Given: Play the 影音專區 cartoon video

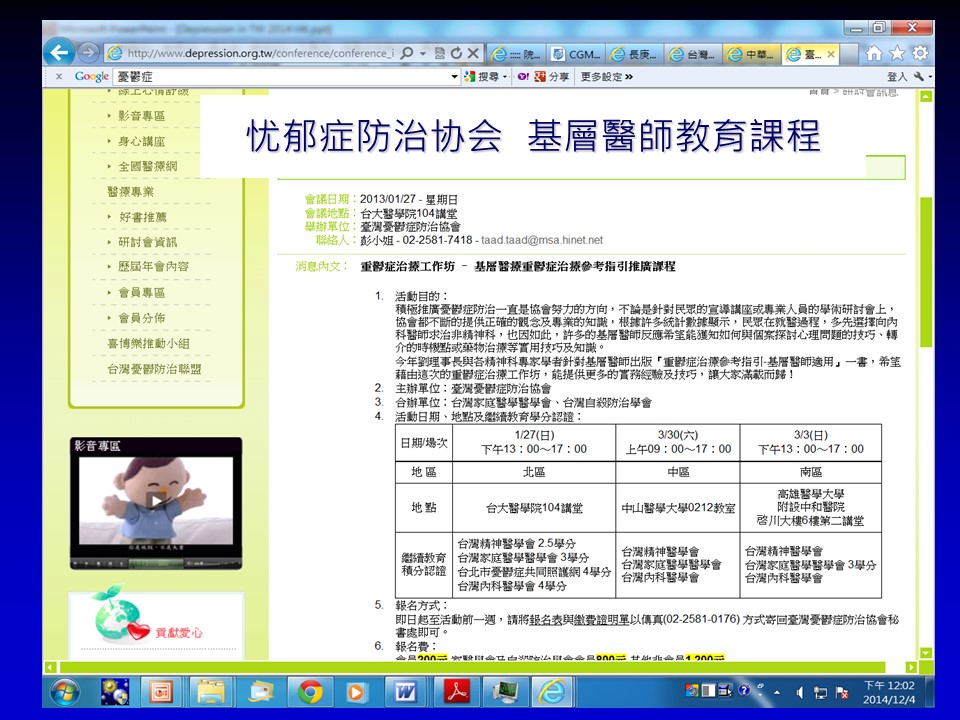Looking at the screenshot, I should (x=156, y=501).
